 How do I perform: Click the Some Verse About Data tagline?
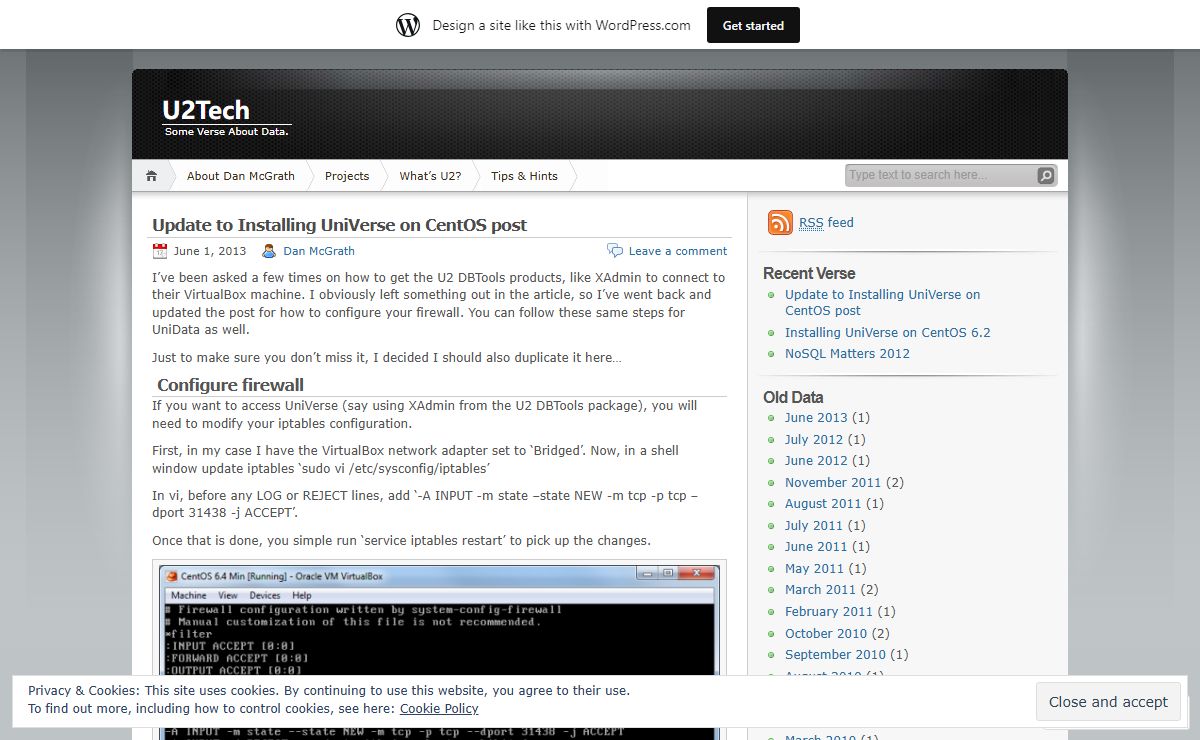(226, 132)
